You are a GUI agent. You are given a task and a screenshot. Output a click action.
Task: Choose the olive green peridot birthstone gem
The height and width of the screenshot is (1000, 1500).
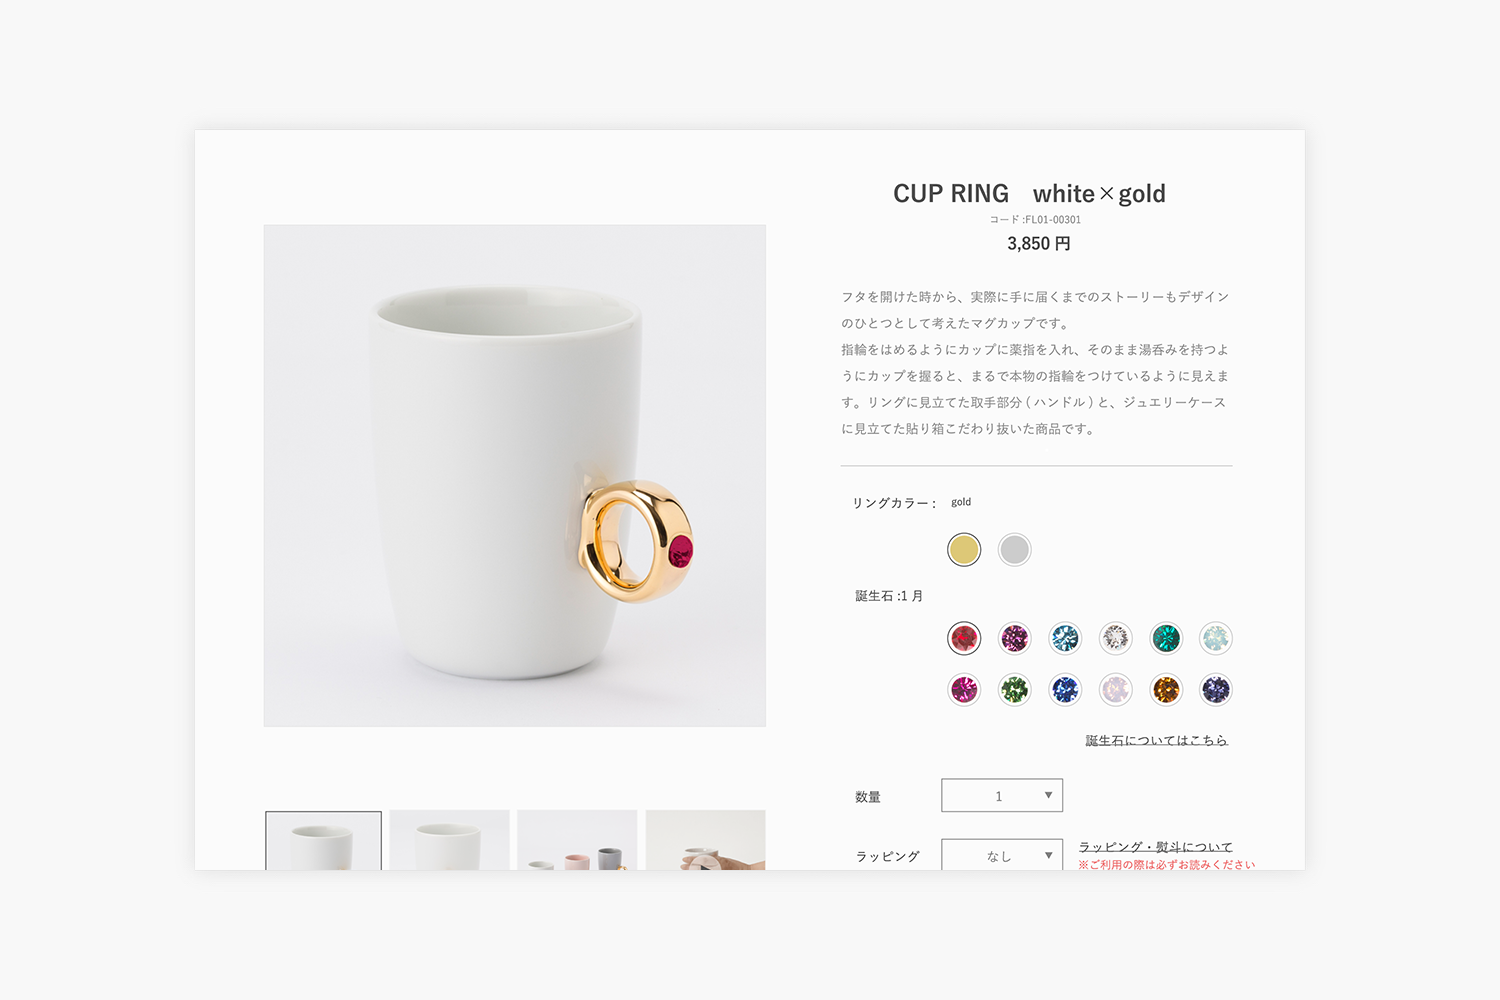pyautogui.click(x=1015, y=689)
